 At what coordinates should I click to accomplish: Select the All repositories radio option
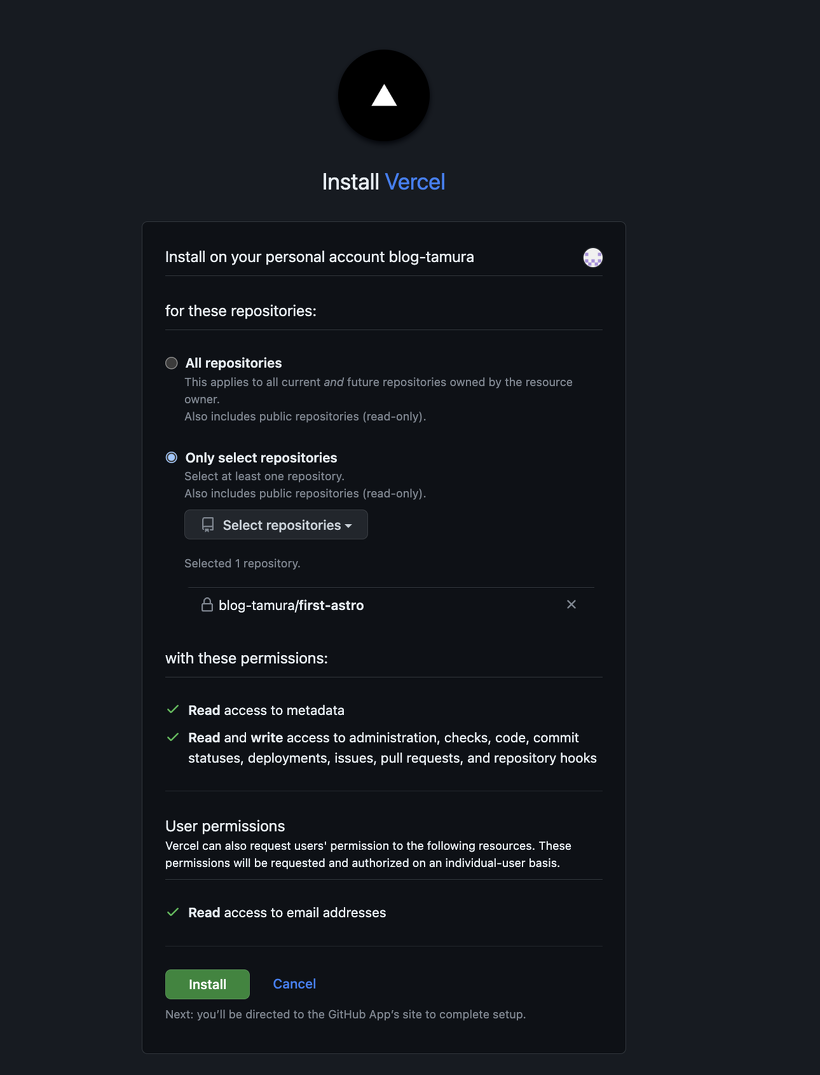171,363
